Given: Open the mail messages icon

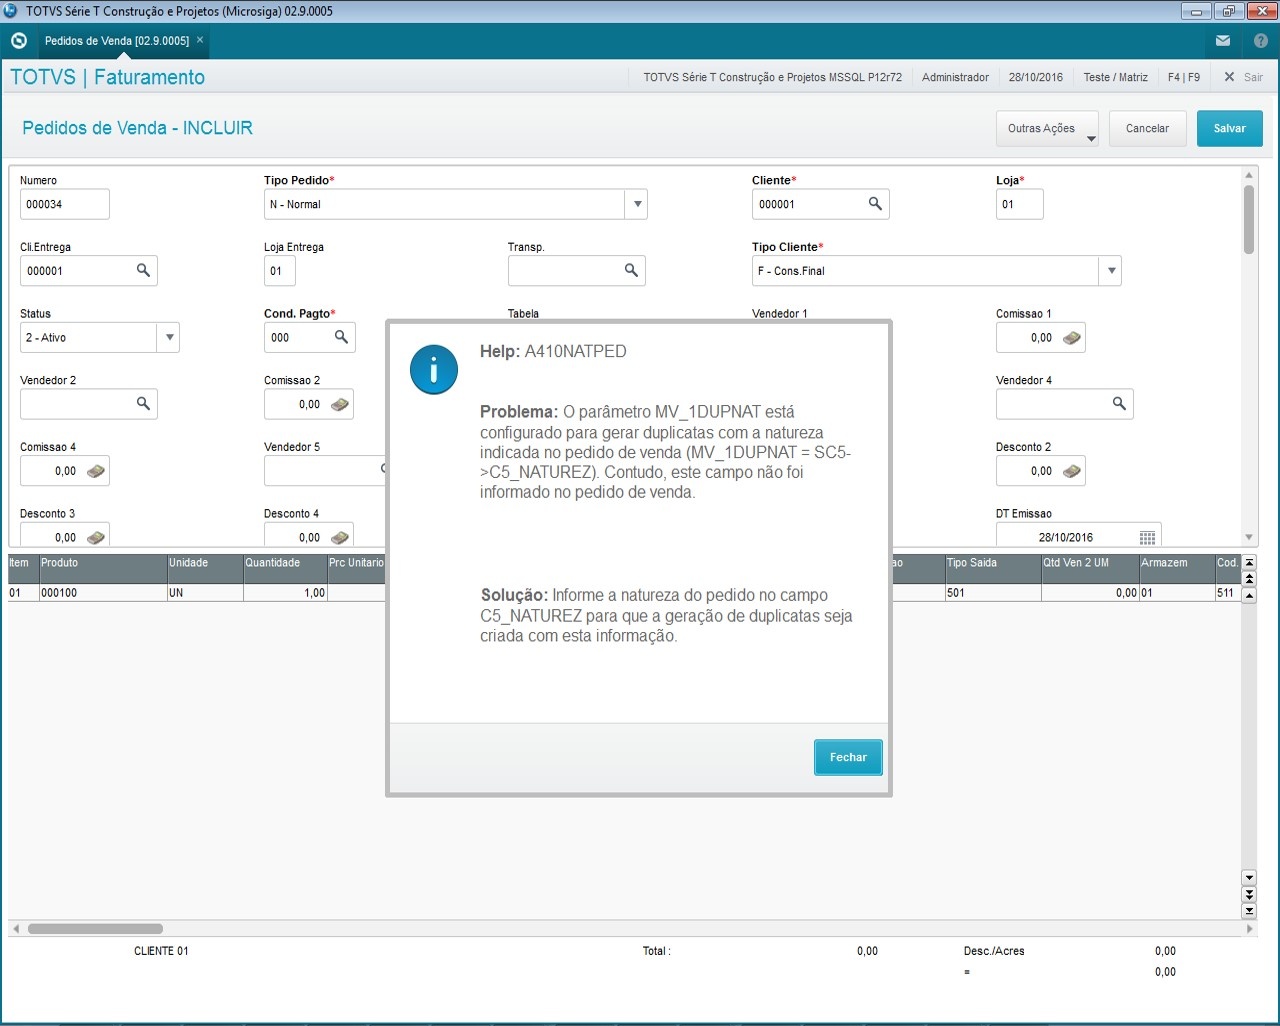Looking at the screenshot, I should tap(1223, 41).
